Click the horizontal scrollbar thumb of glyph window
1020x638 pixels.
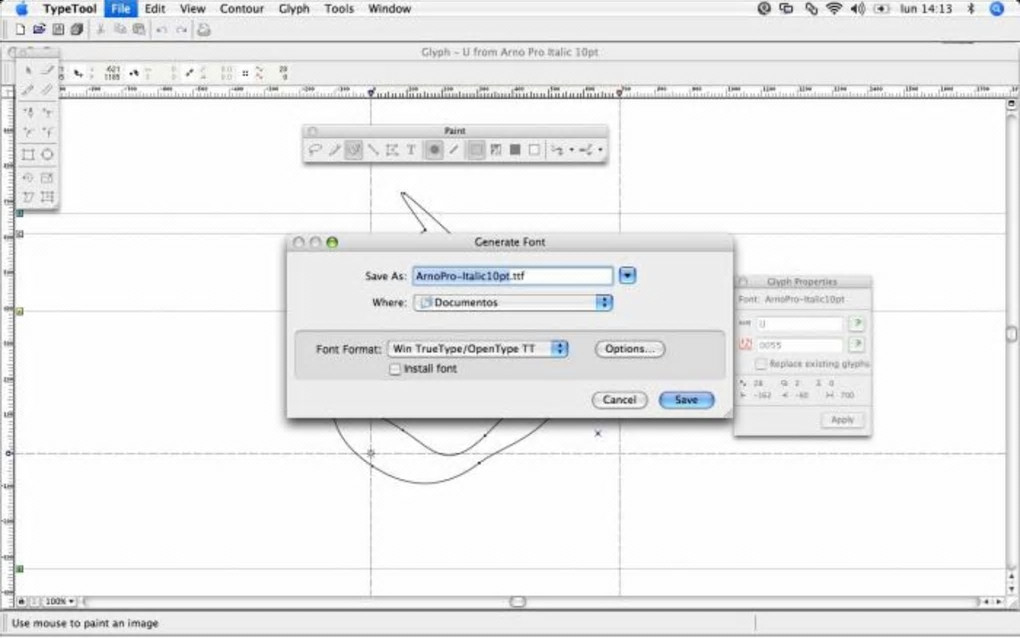pos(518,602)
